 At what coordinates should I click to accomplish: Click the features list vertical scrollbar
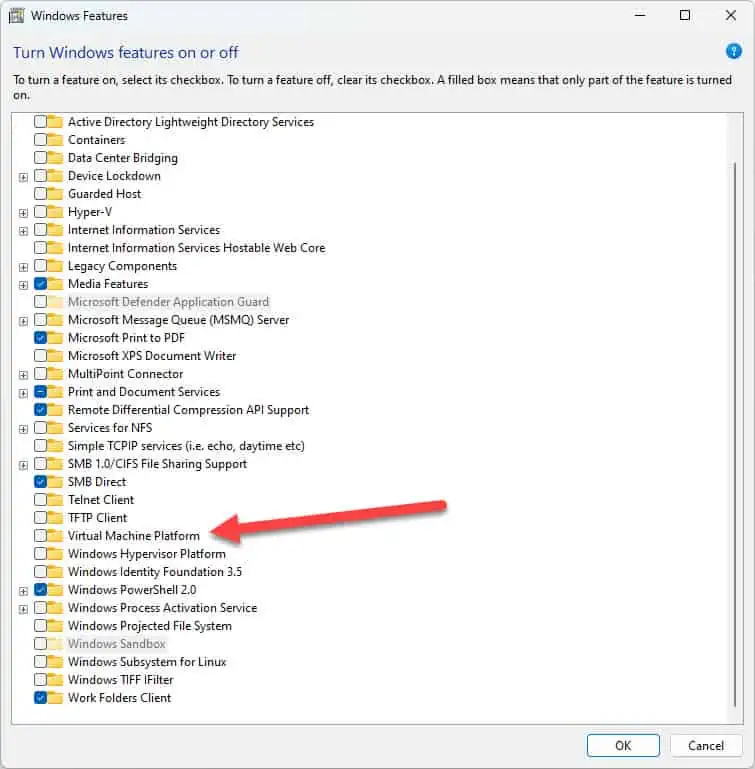point(734,434)
